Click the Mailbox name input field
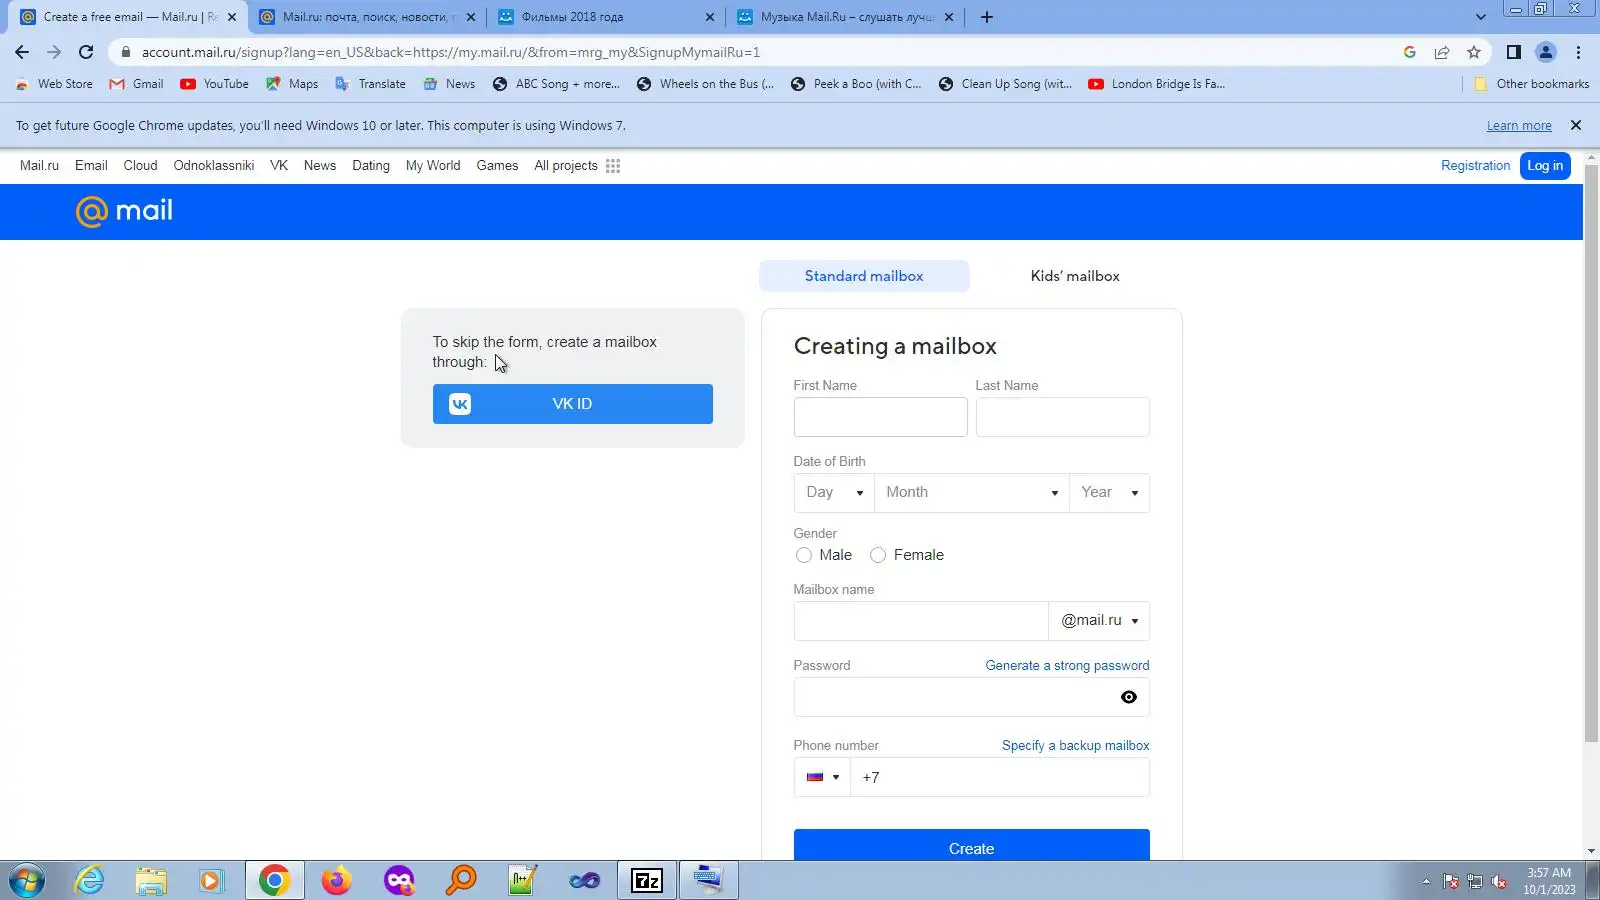The width and height of the screenshot is (1600, 900). (x=921, y=621)
